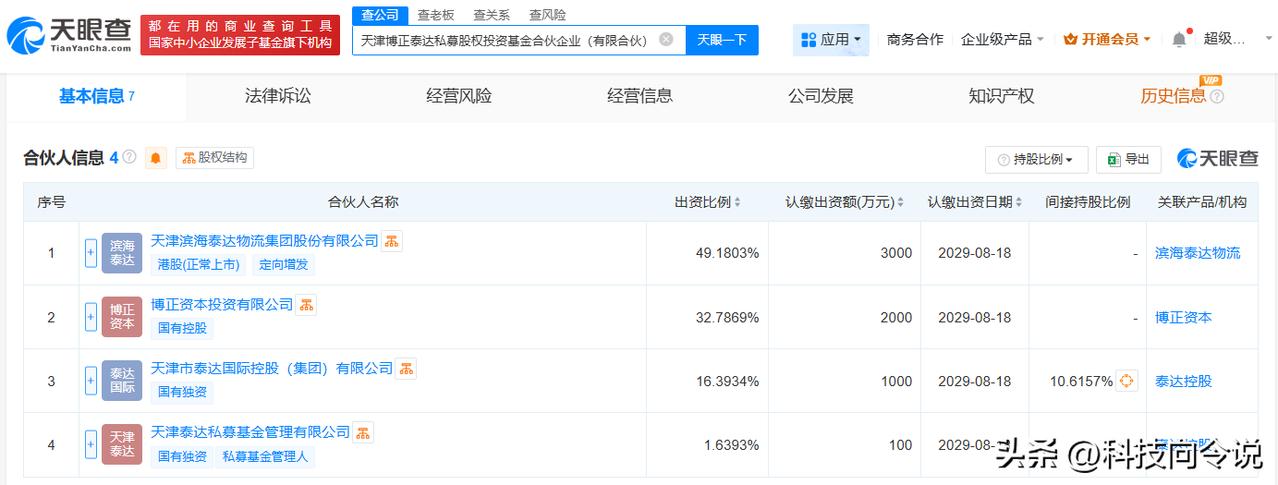Open the 持股比例 dropdown
Screen dimensions: 1278x485
1037,159
